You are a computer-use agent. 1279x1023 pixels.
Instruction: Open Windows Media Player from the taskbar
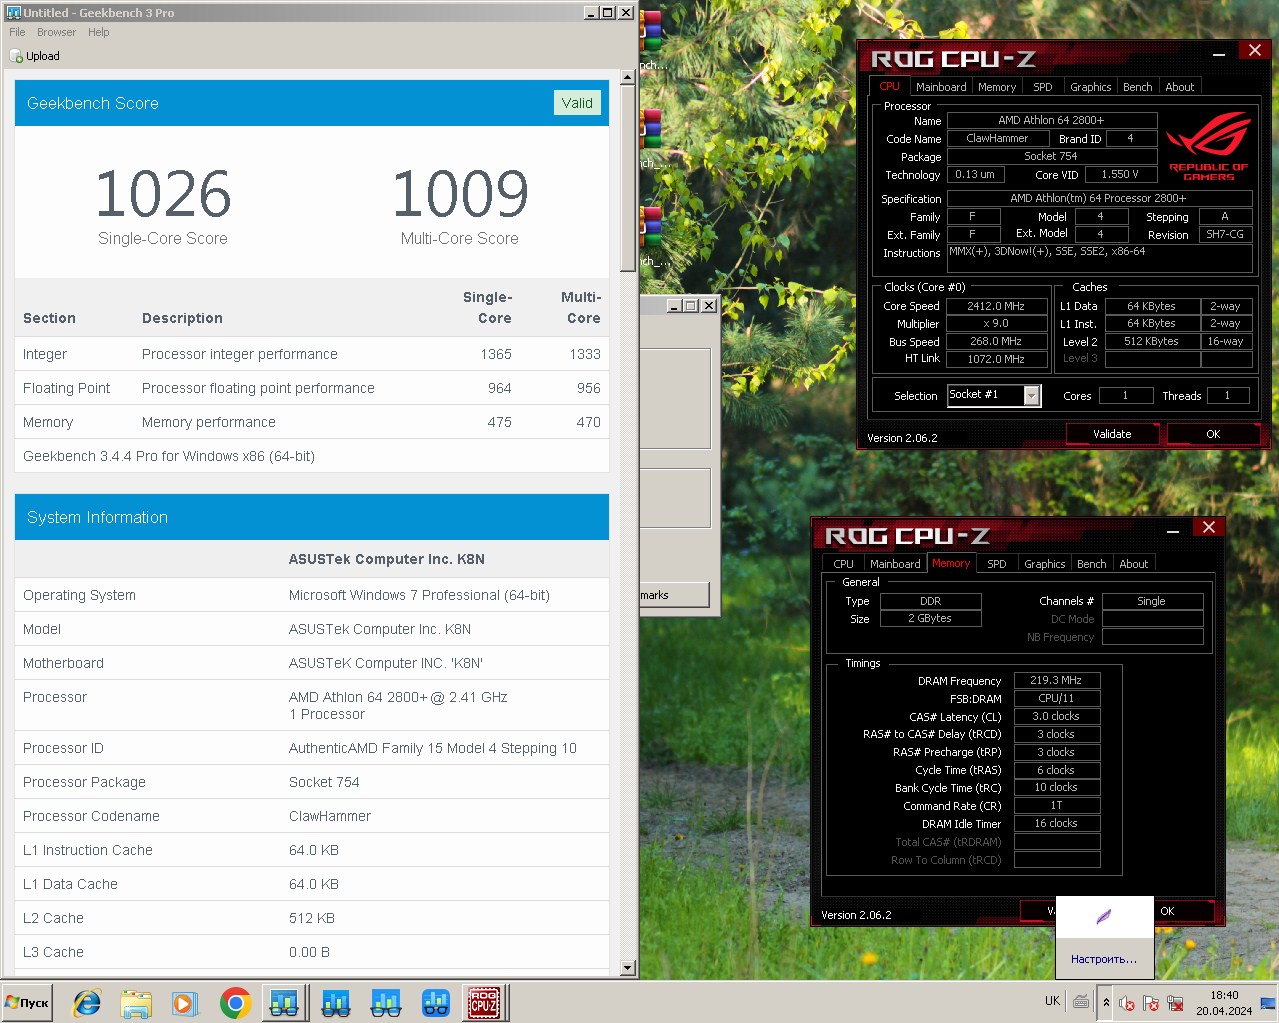(185, 1003)
